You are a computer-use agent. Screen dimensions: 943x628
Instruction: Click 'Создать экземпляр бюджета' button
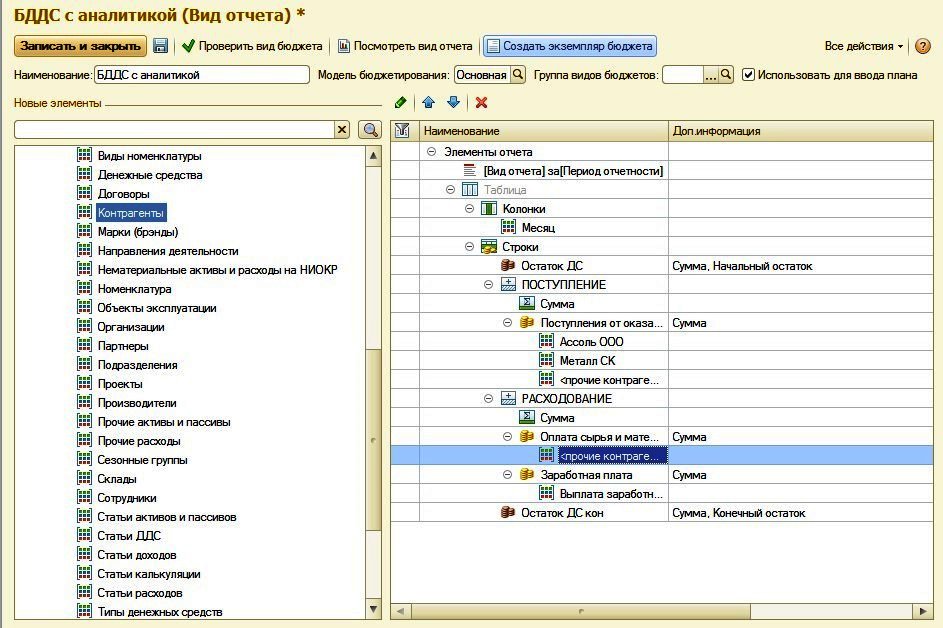tap(569, 46)
